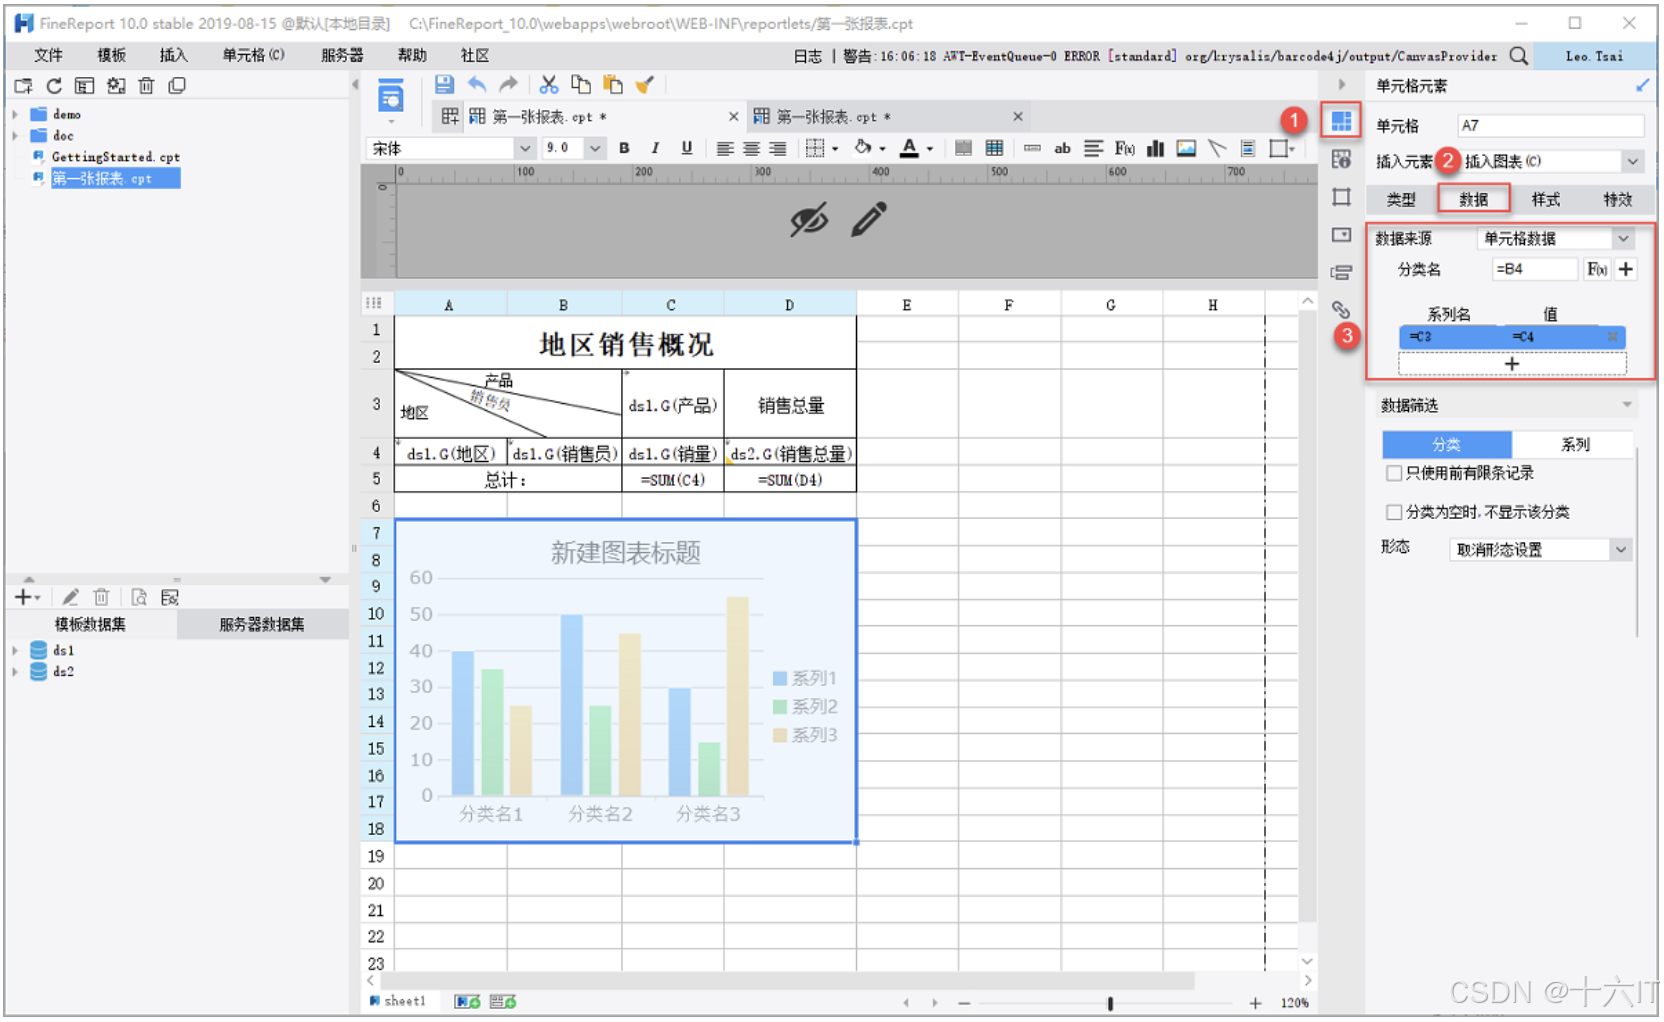Expand dataset ds2
This screenshot has height=1022, width=1664.
(15, 672)
